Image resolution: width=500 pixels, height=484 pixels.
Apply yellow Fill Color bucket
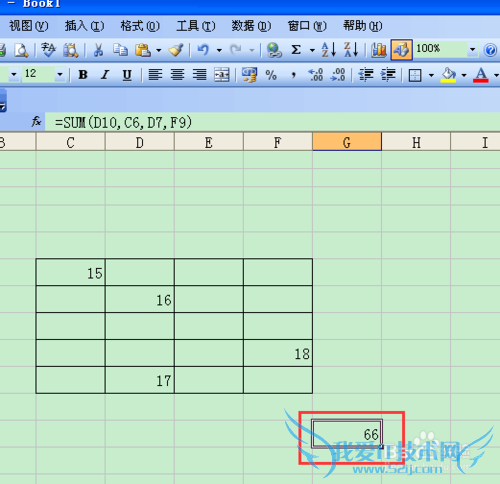click(448, 75)
